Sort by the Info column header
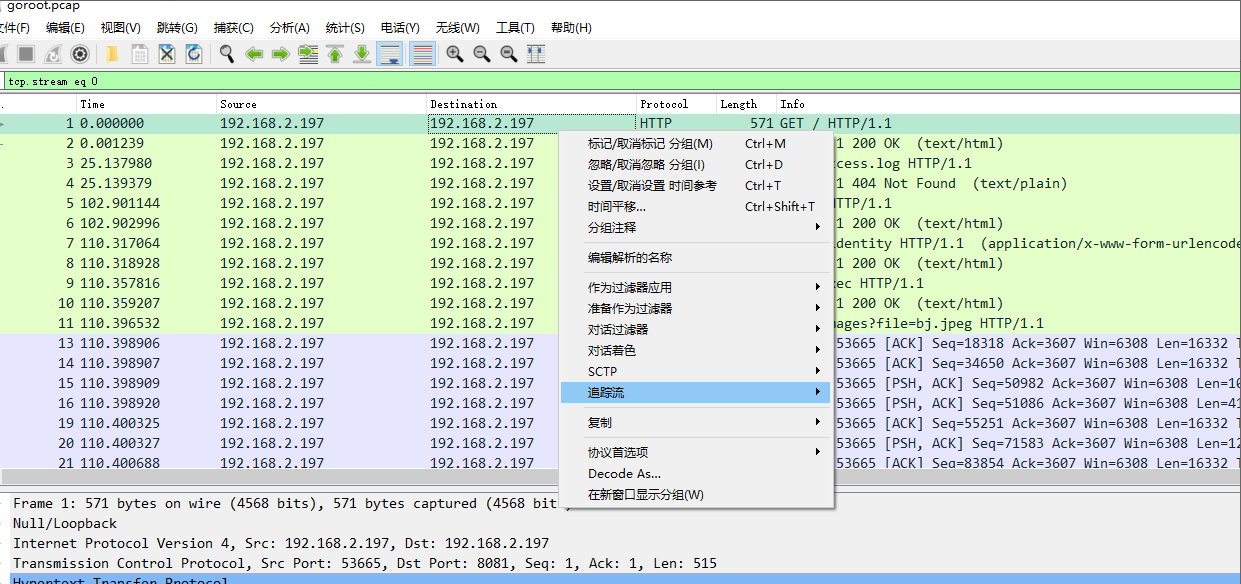 click(x=1008, y=104)
